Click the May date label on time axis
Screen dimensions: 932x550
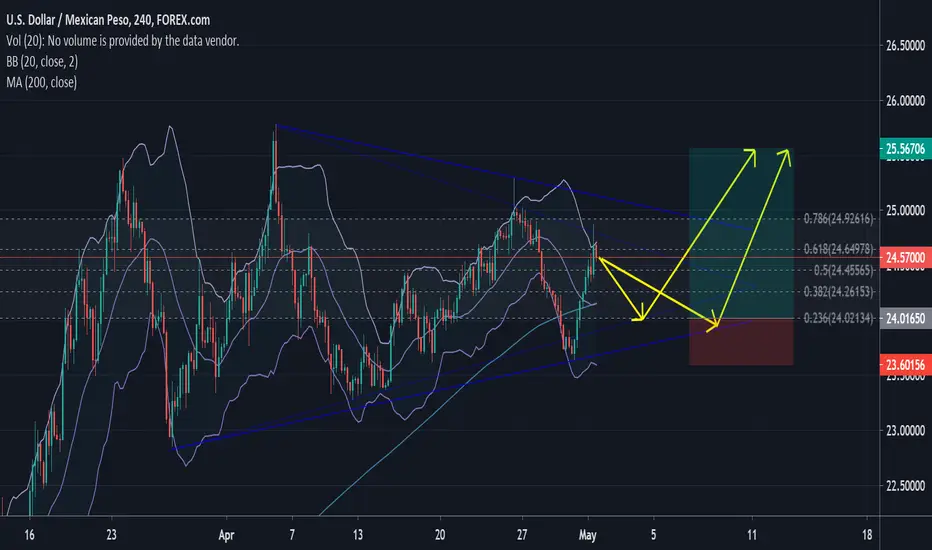coord(587,535)
